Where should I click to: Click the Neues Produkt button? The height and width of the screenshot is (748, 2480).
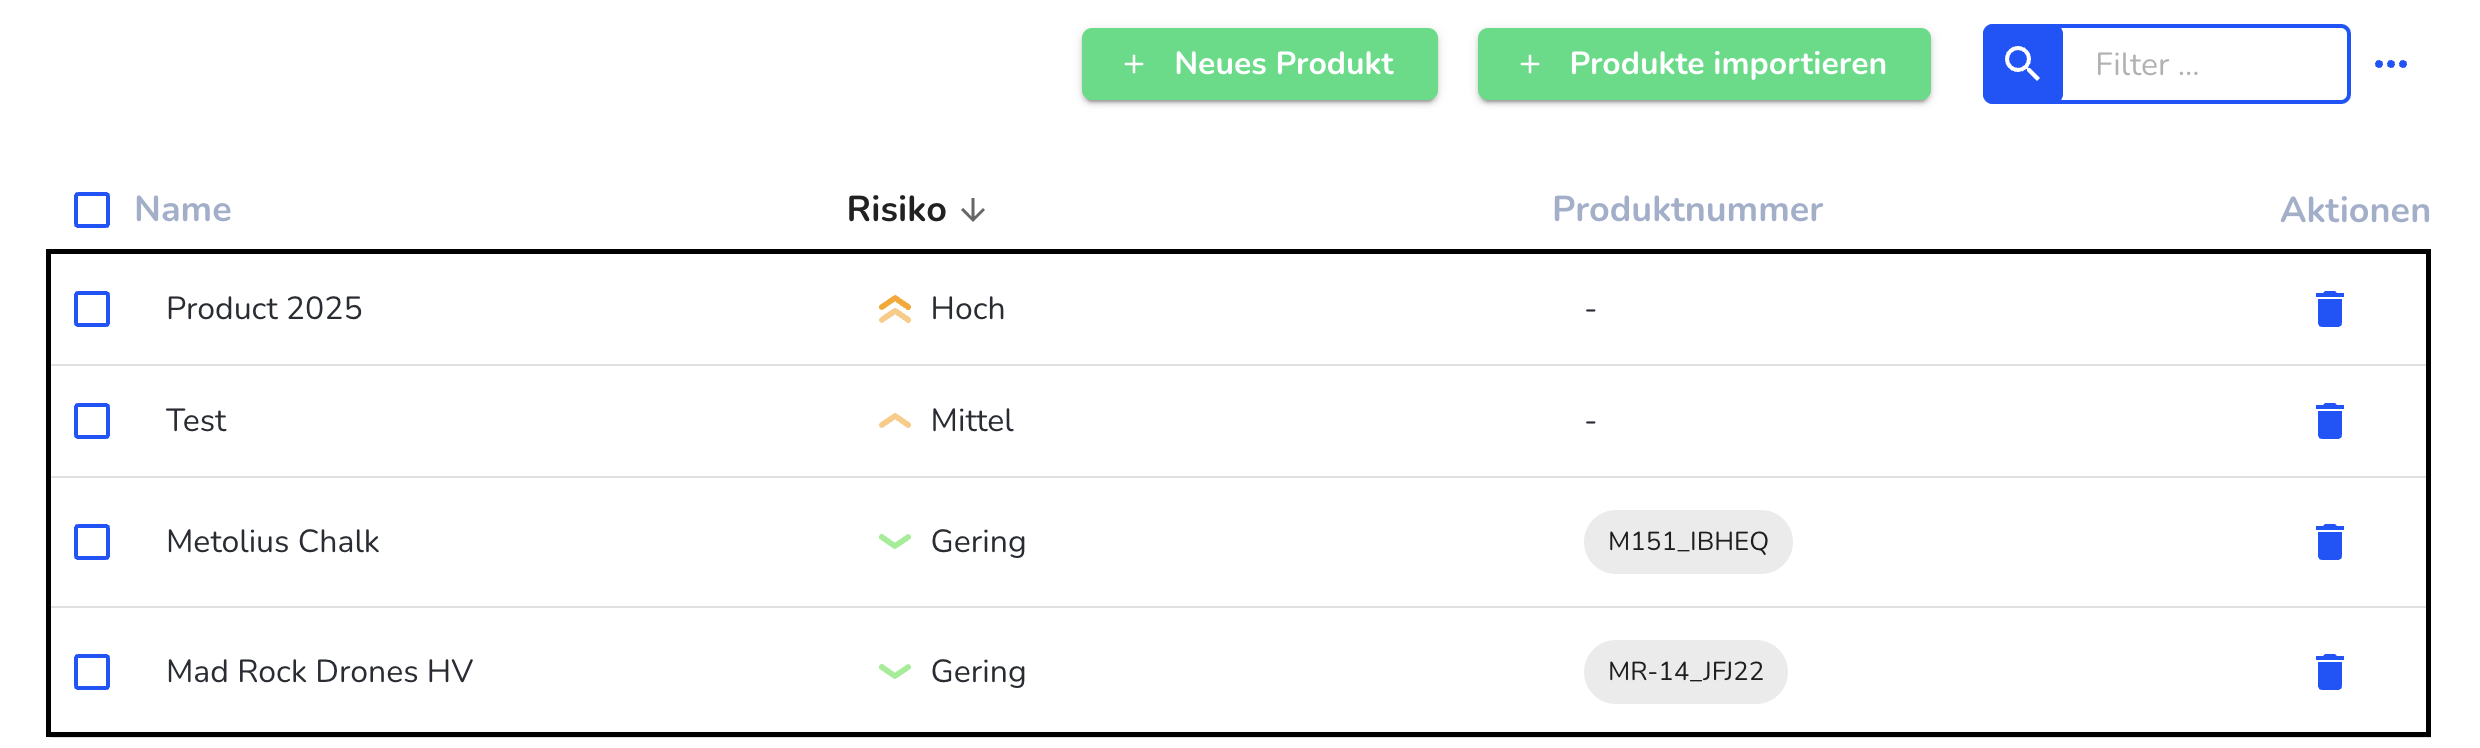tap(1260, 64)
